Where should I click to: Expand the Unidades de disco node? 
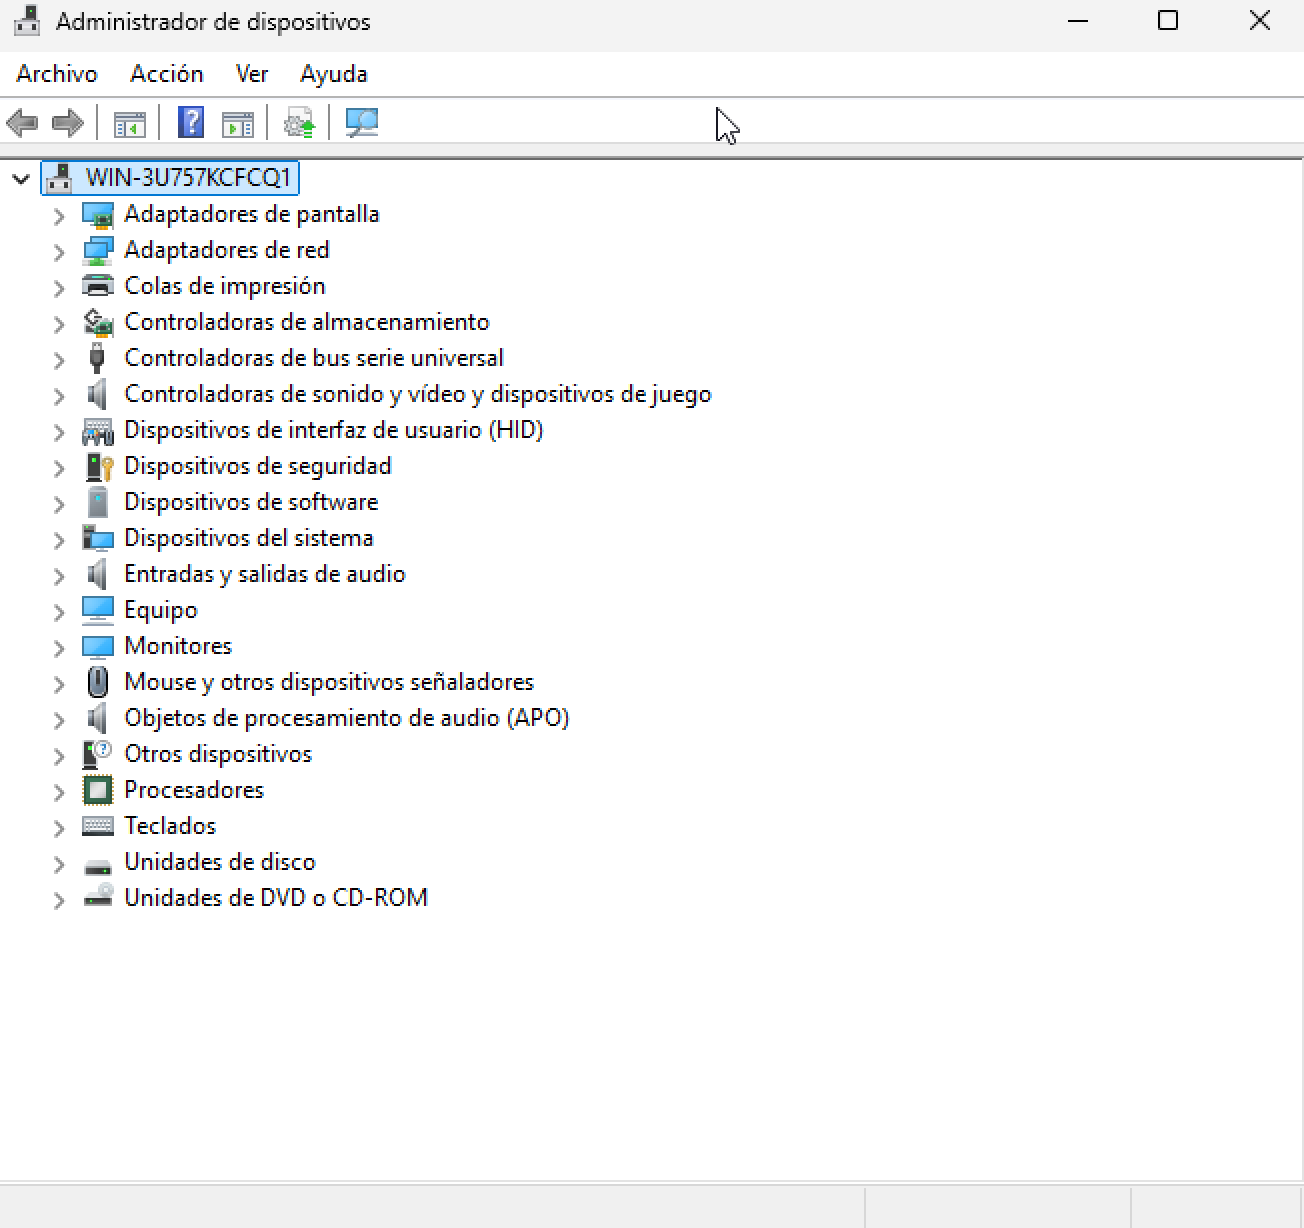click(59, 863)
